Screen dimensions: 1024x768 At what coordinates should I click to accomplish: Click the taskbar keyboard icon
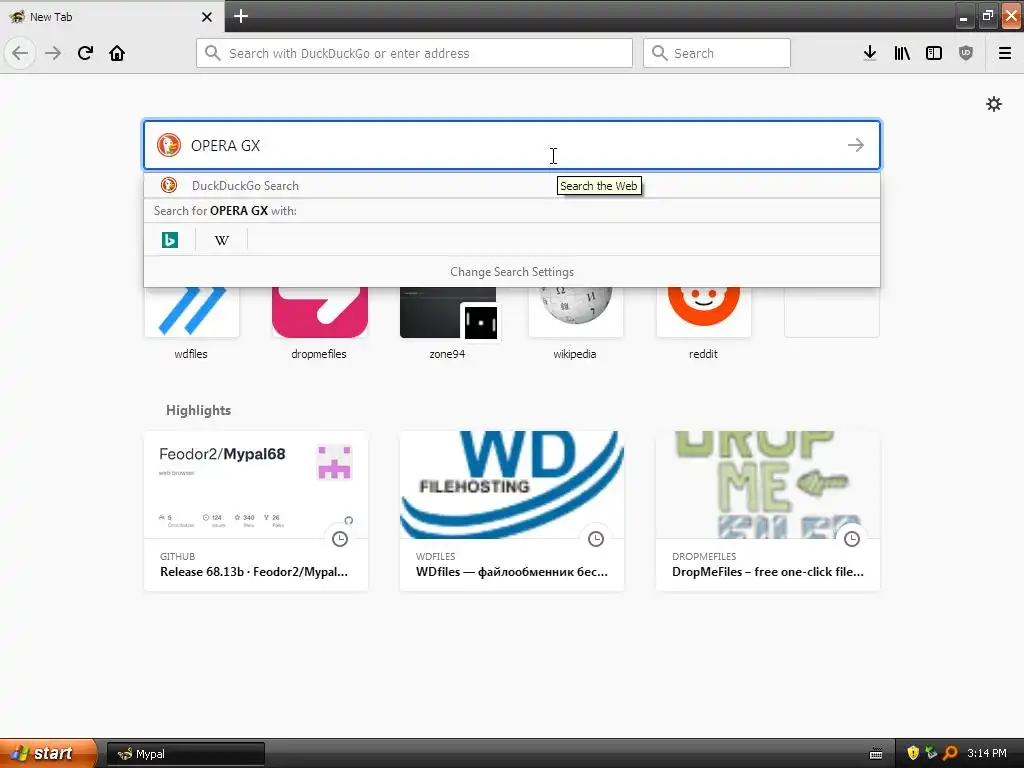(x=876, y=754)
